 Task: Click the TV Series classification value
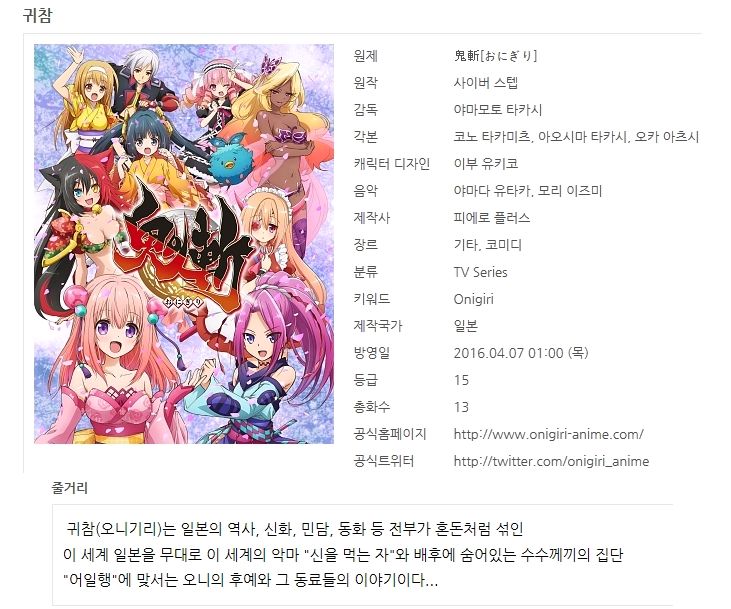coord(480,272)
